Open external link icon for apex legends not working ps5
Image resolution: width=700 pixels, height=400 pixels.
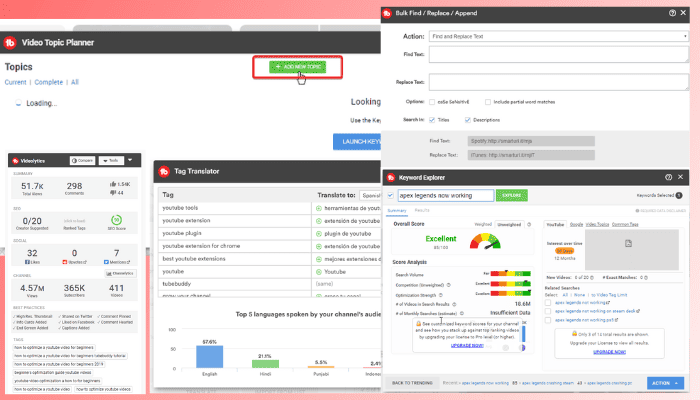pos(617,320)
